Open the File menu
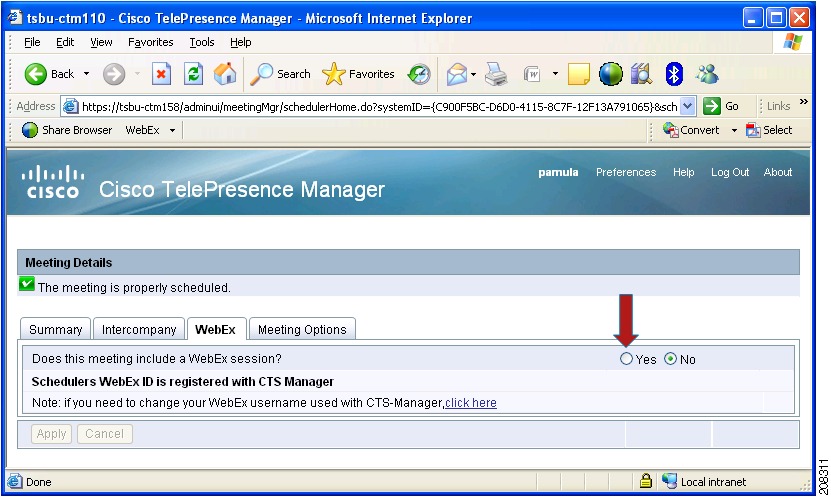 (32, 42)
